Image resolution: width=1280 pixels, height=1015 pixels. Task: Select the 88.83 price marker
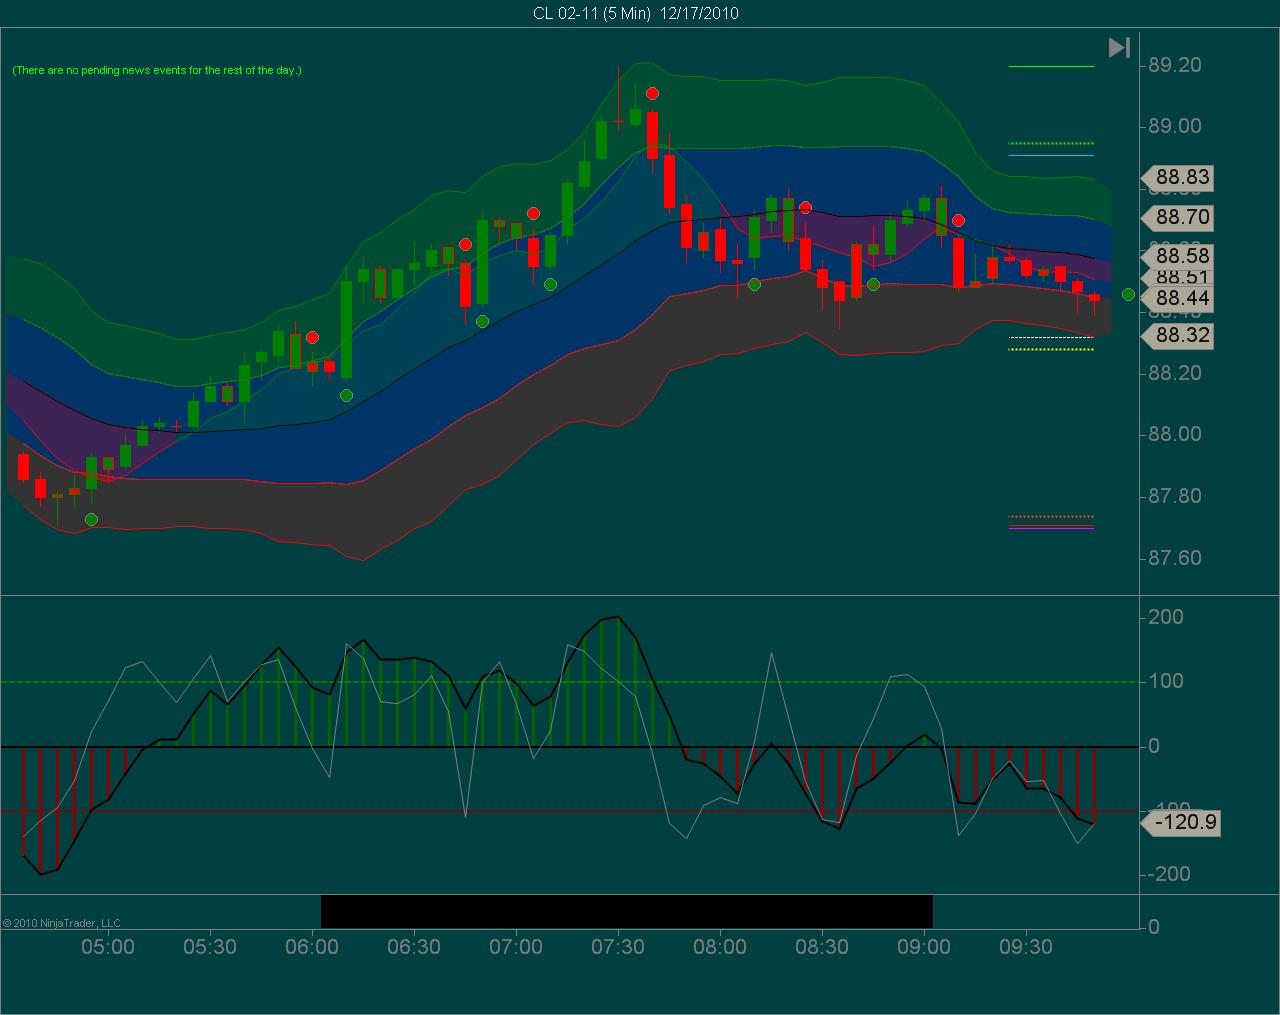1178,178
